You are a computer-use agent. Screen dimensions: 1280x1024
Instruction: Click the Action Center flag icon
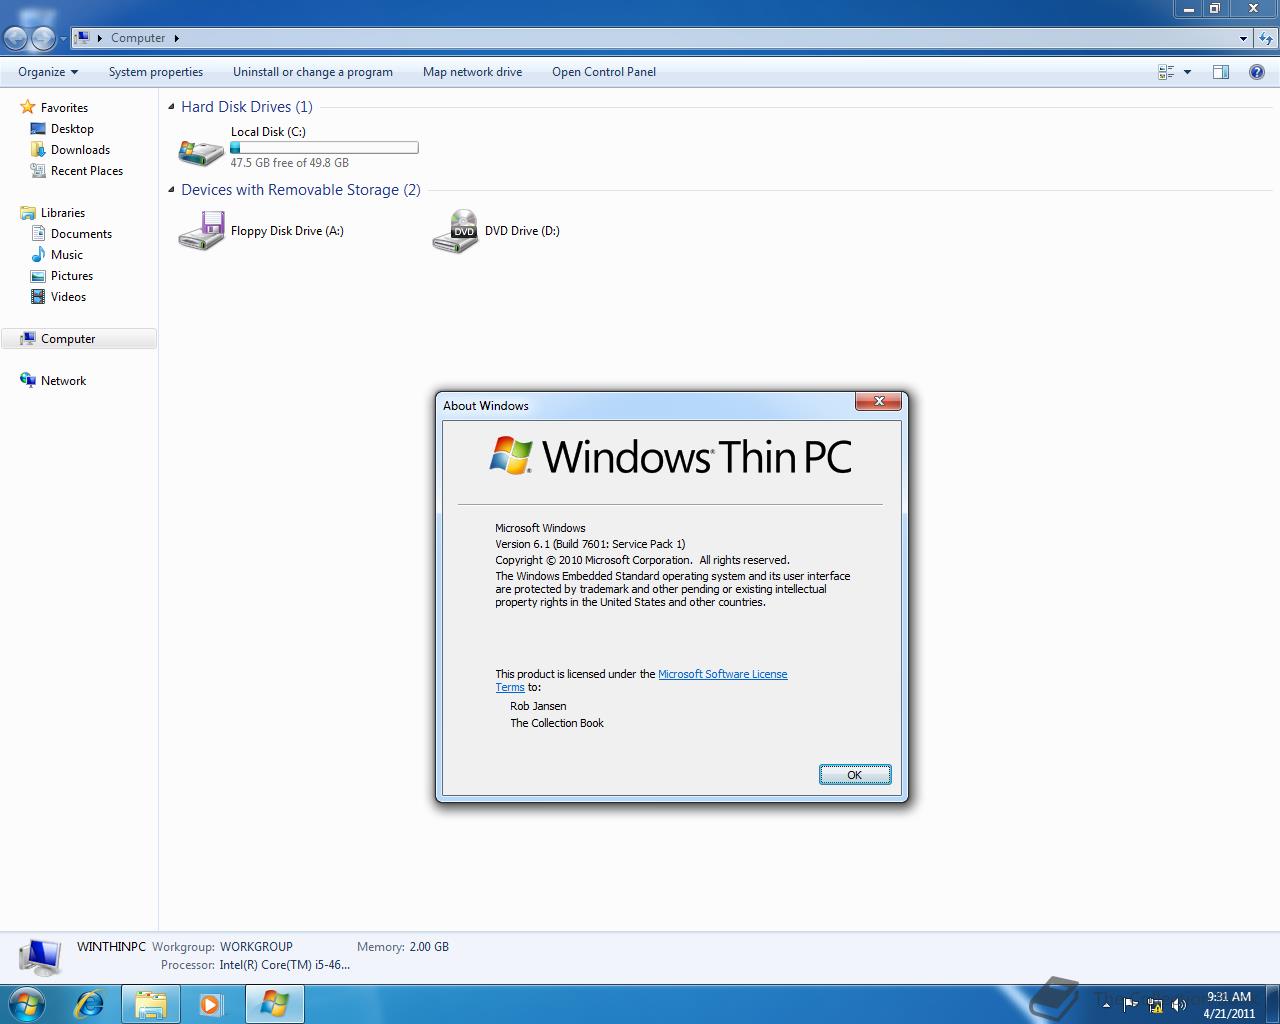point(1131,1005)
